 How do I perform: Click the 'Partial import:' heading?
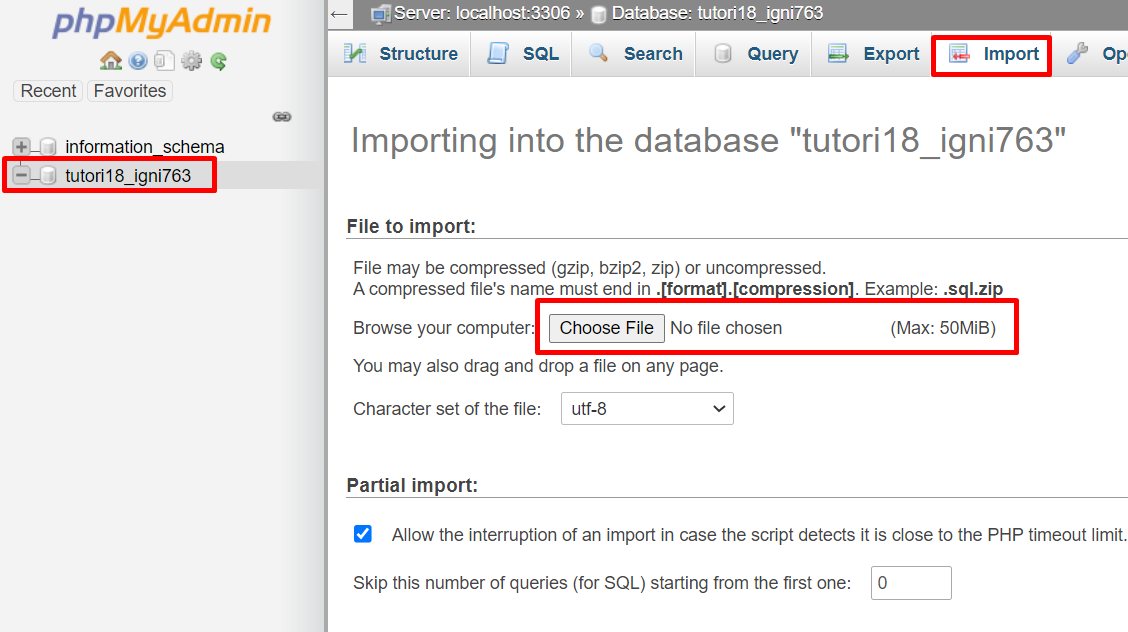[412, 485]
